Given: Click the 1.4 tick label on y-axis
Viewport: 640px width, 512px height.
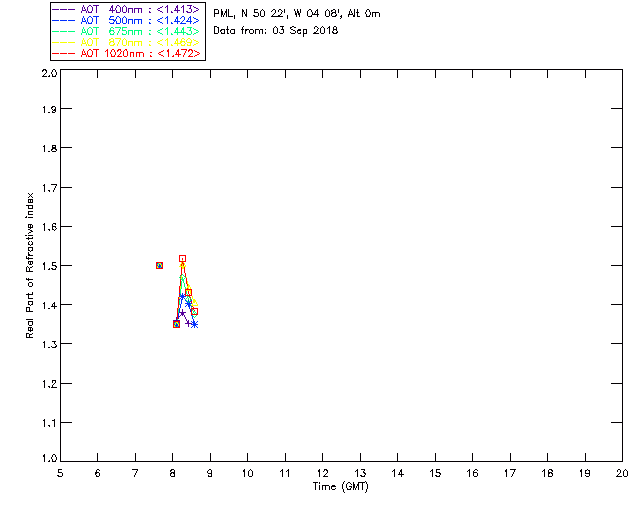Looking at the screenshot, I should tap(49, 305).
